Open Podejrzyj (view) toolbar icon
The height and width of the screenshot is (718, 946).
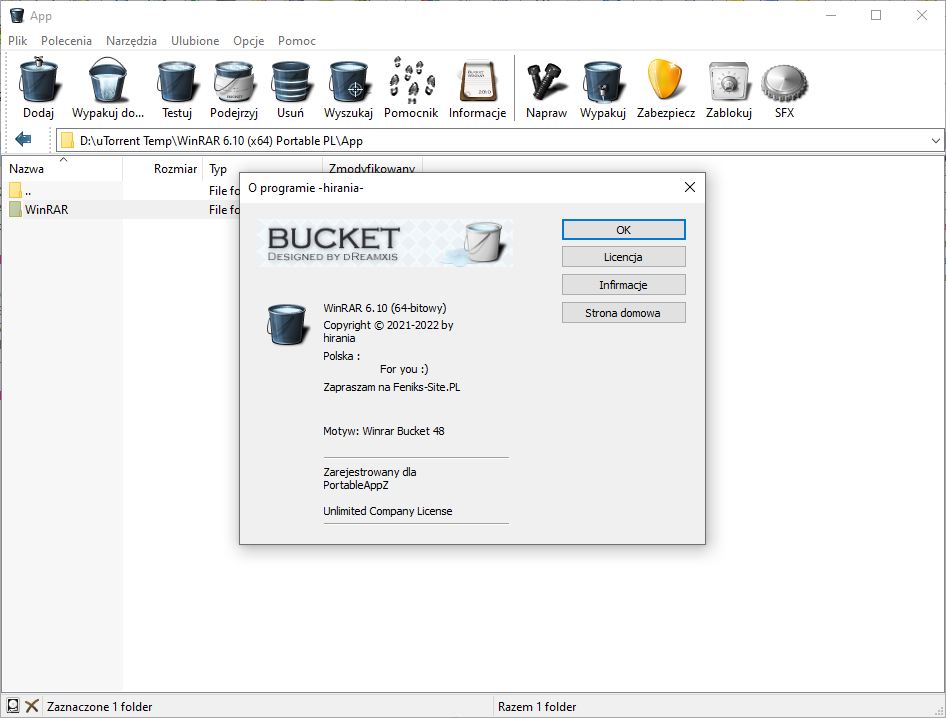234,81
